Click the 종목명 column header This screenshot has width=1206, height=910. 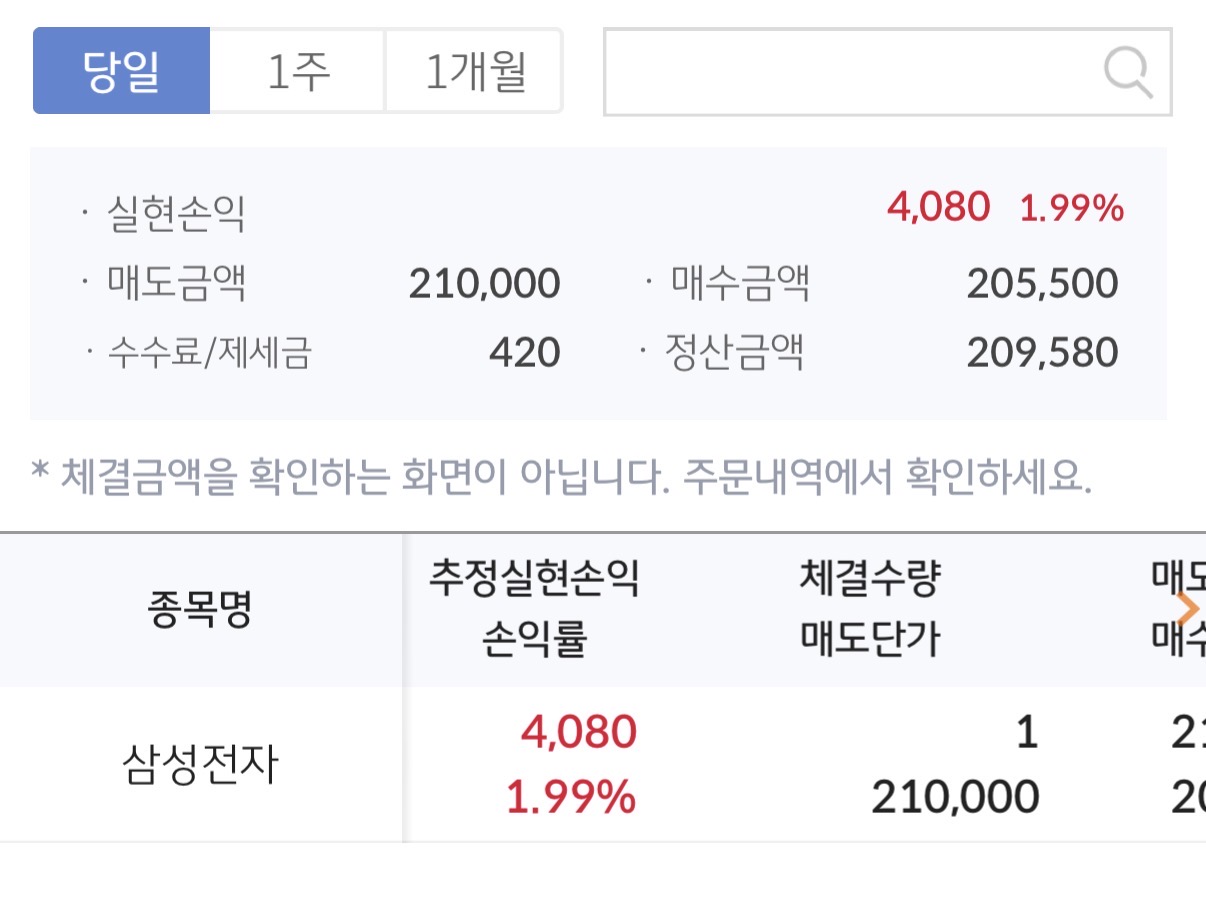(x=201, y=609)
